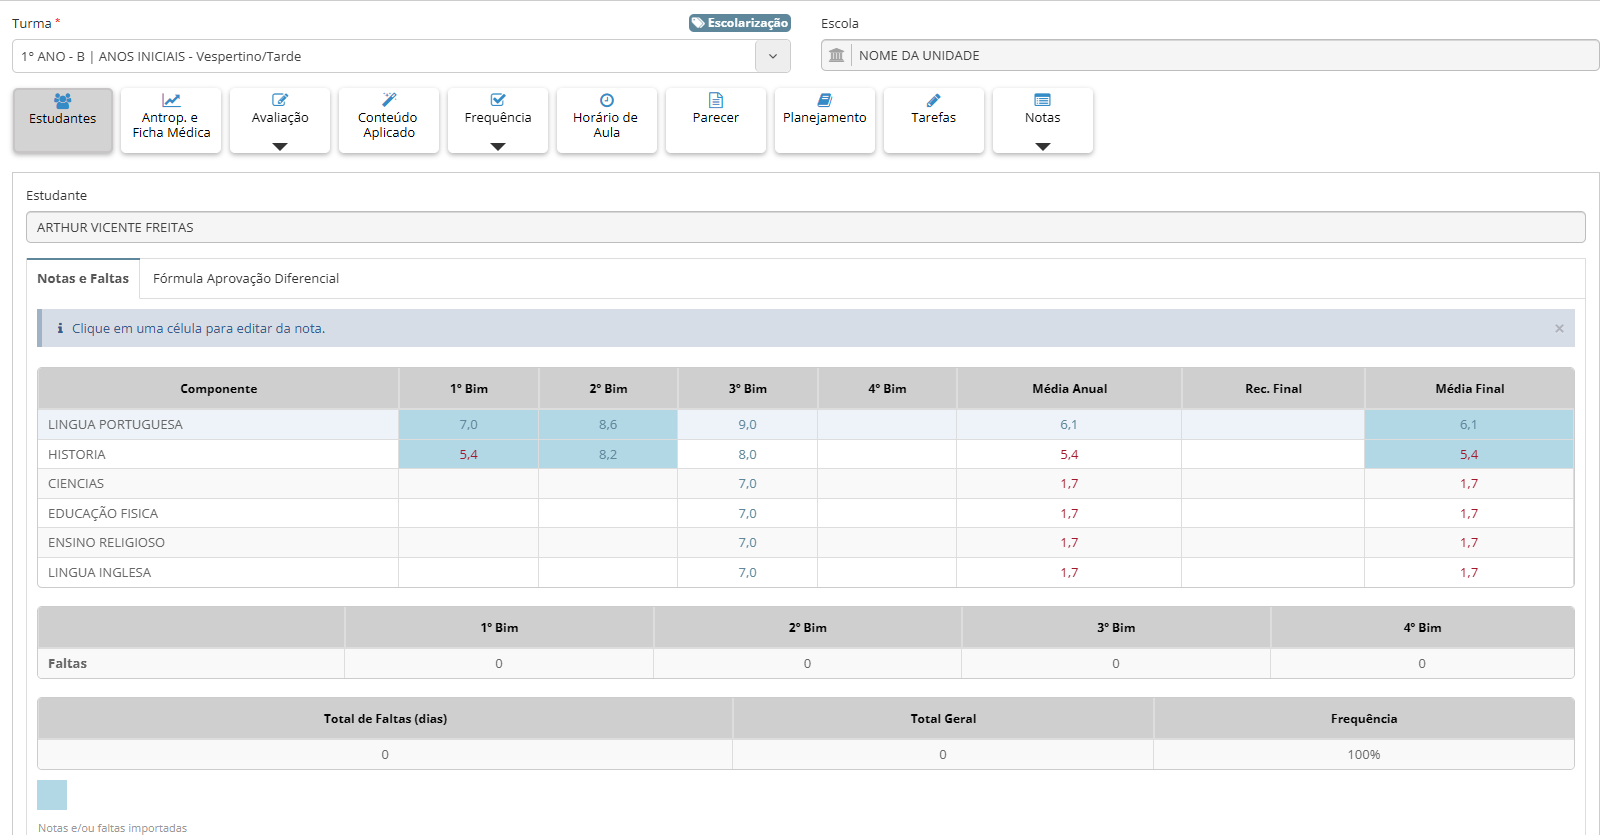Click Lingua Inglesa Média Final 1,7
The image size is (1600, 835).
coord(1468,572)
